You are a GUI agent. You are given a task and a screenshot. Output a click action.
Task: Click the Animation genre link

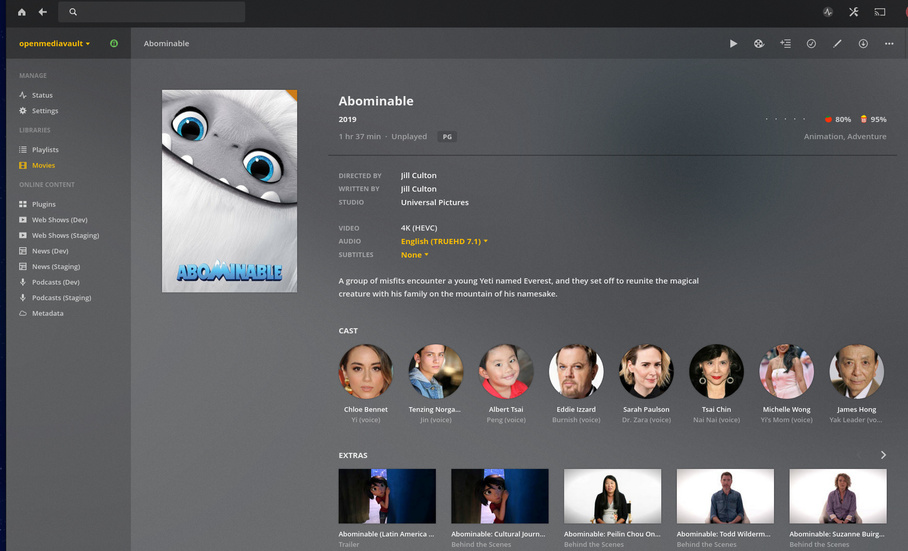click(x=823, y=137)
